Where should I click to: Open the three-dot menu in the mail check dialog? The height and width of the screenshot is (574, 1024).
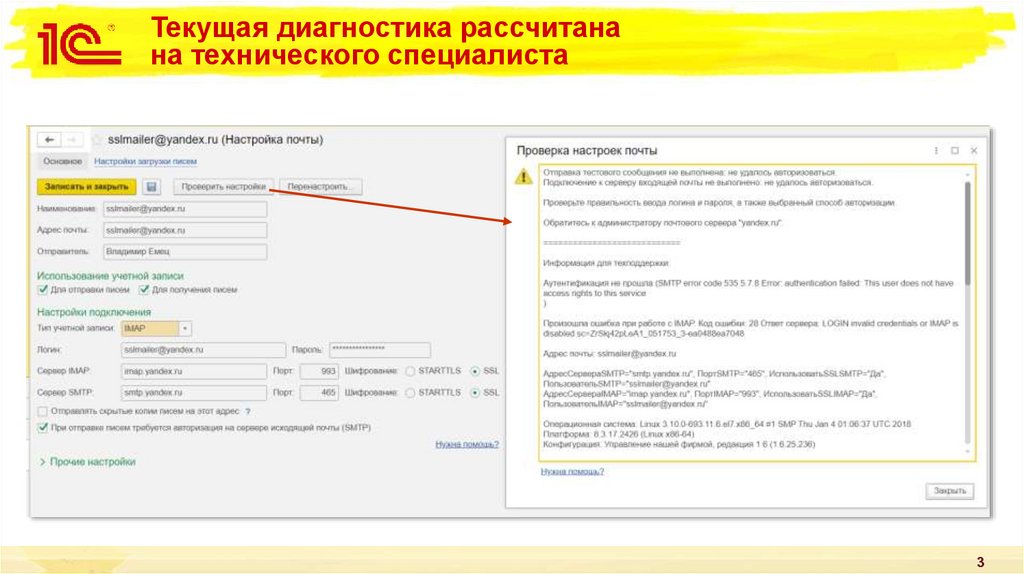936,151
